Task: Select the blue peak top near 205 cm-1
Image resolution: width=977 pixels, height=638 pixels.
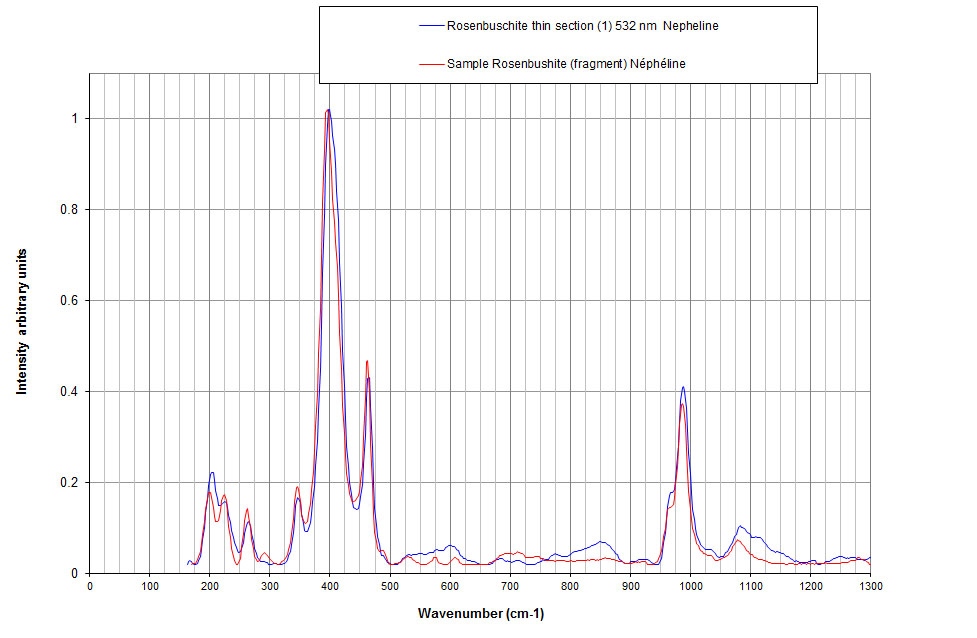Action: point(212,473)
